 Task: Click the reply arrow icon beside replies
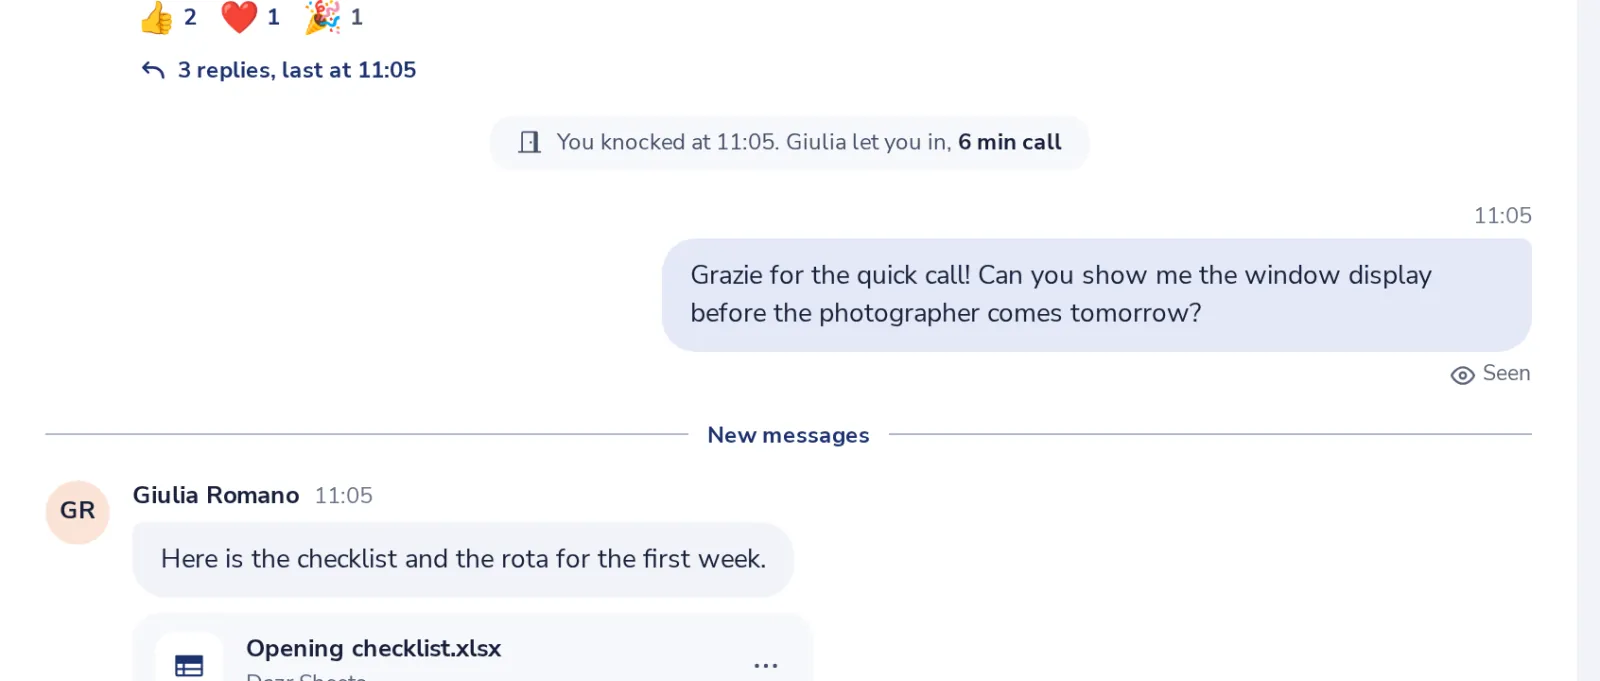click(153, 70)
